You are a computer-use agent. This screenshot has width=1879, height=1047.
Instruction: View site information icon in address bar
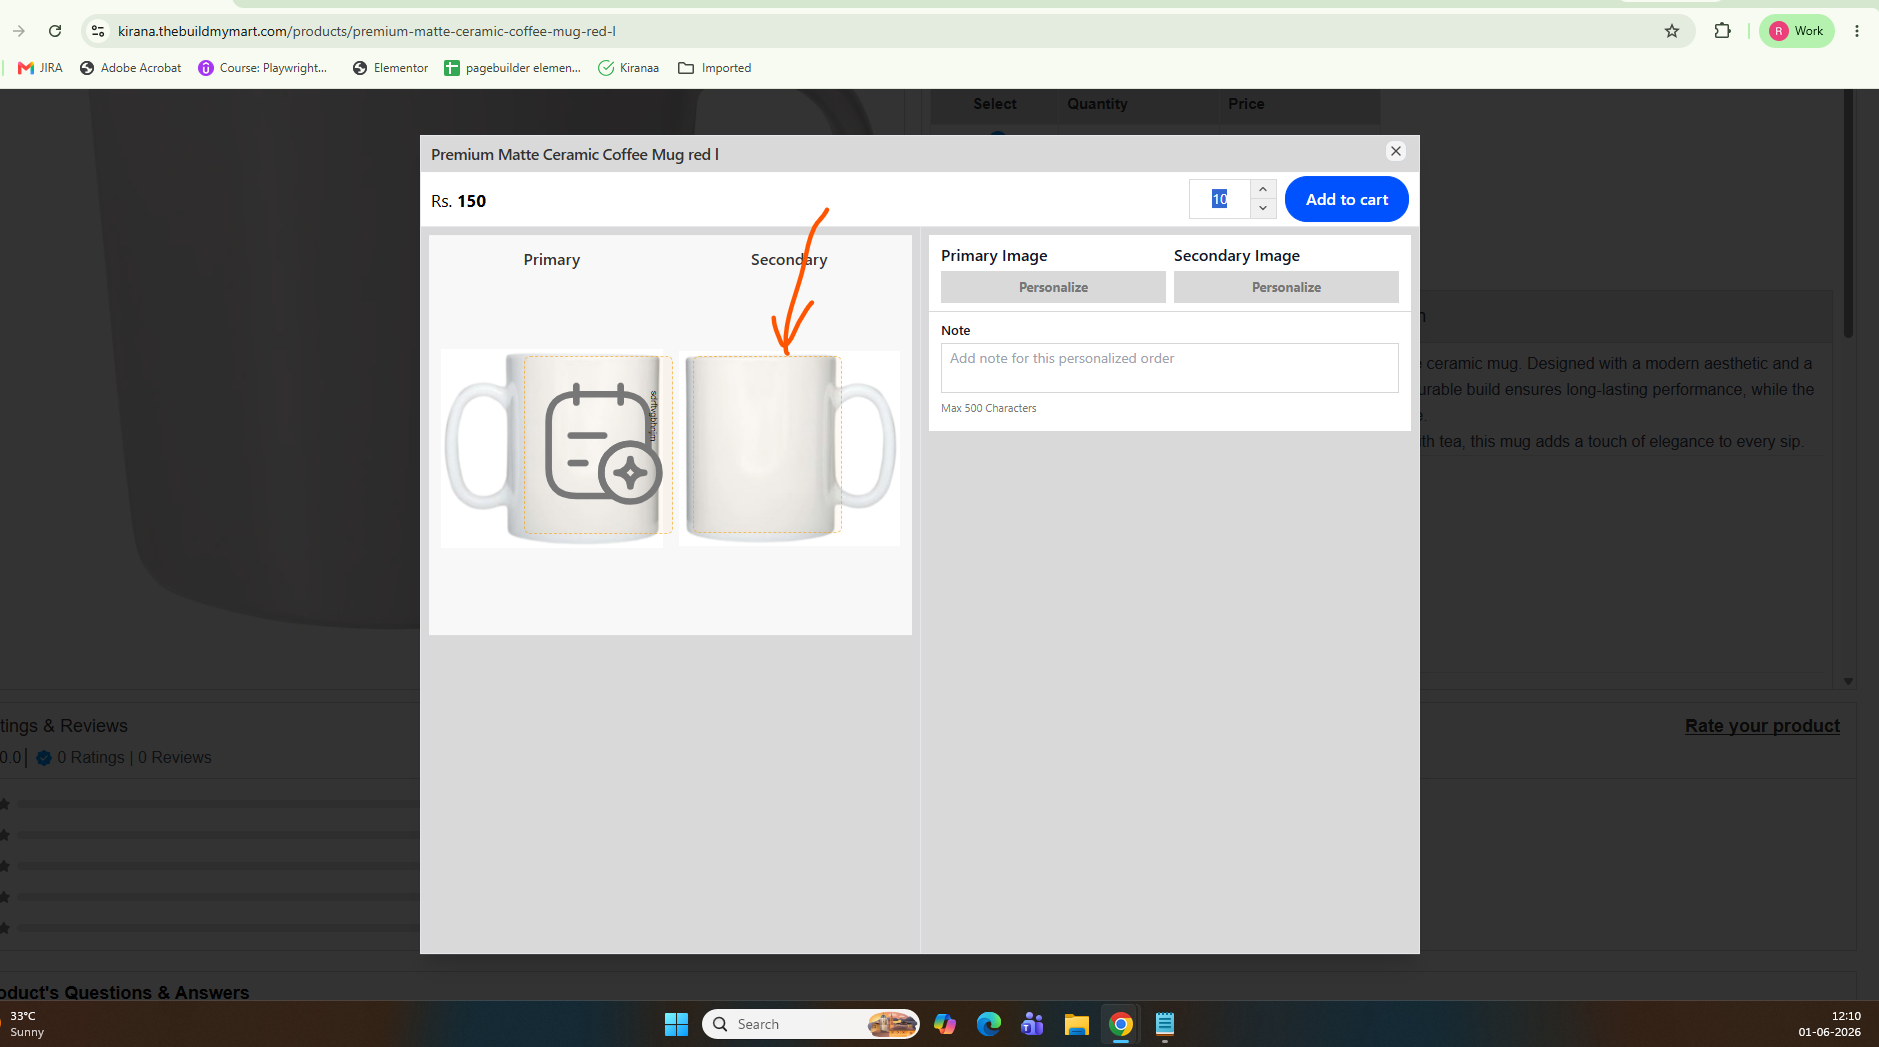pos(98,31)
